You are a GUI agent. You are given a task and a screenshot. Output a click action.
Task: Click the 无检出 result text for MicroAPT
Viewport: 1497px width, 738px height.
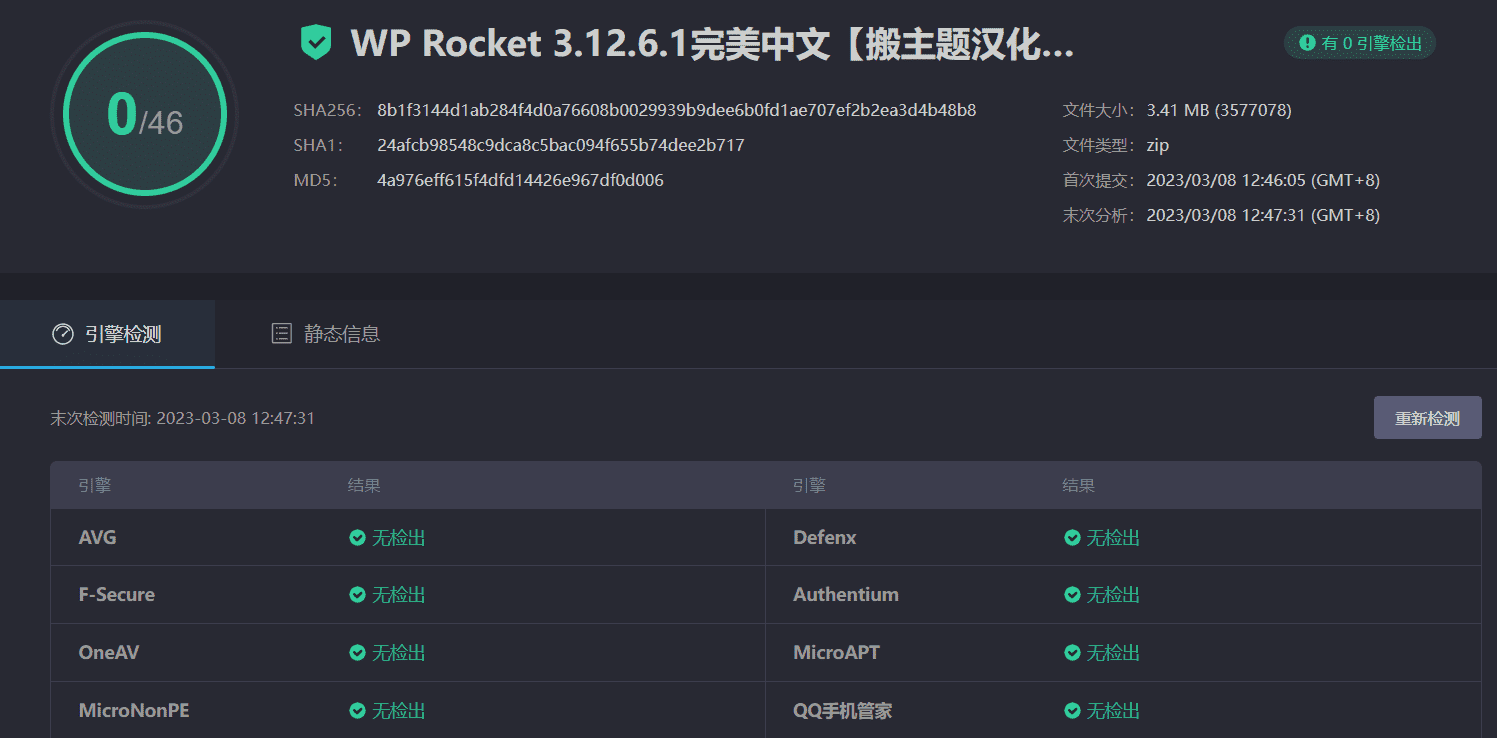pyautogui.click(x=1114, y=653)
